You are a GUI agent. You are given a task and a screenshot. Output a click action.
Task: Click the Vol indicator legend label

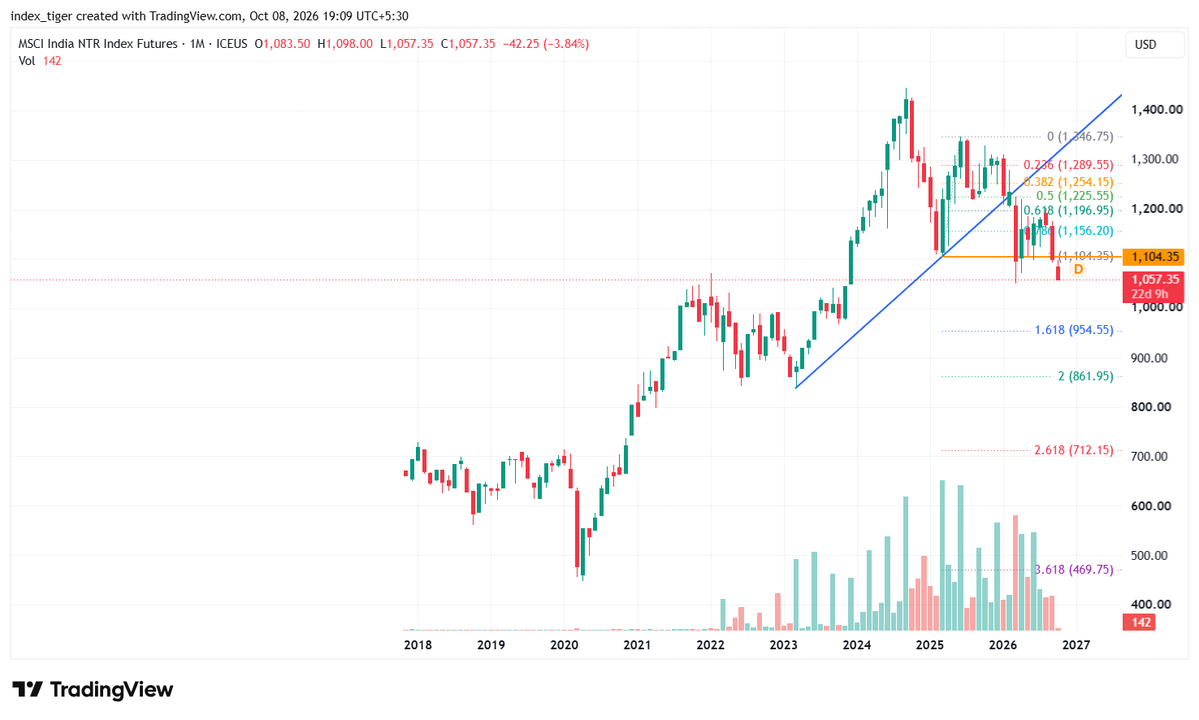pos(27,61)
